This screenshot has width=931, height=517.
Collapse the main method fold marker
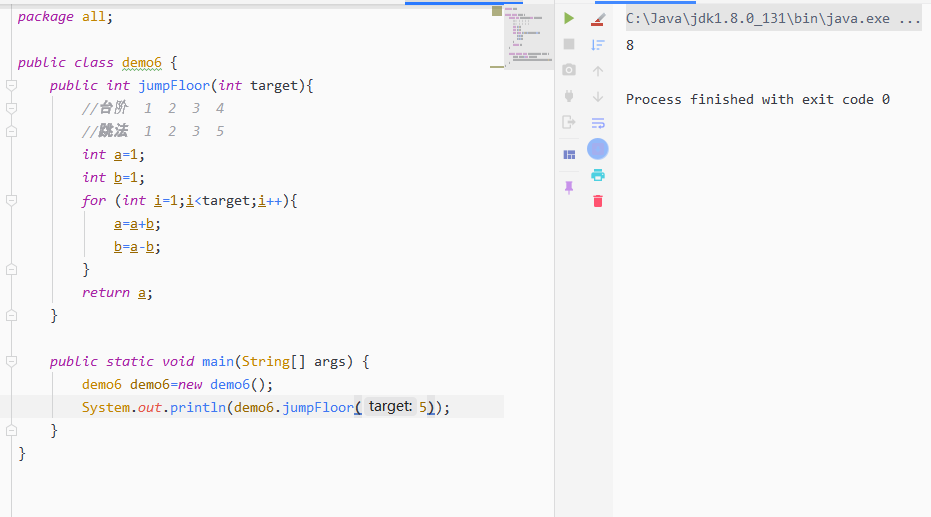[11, 361]
